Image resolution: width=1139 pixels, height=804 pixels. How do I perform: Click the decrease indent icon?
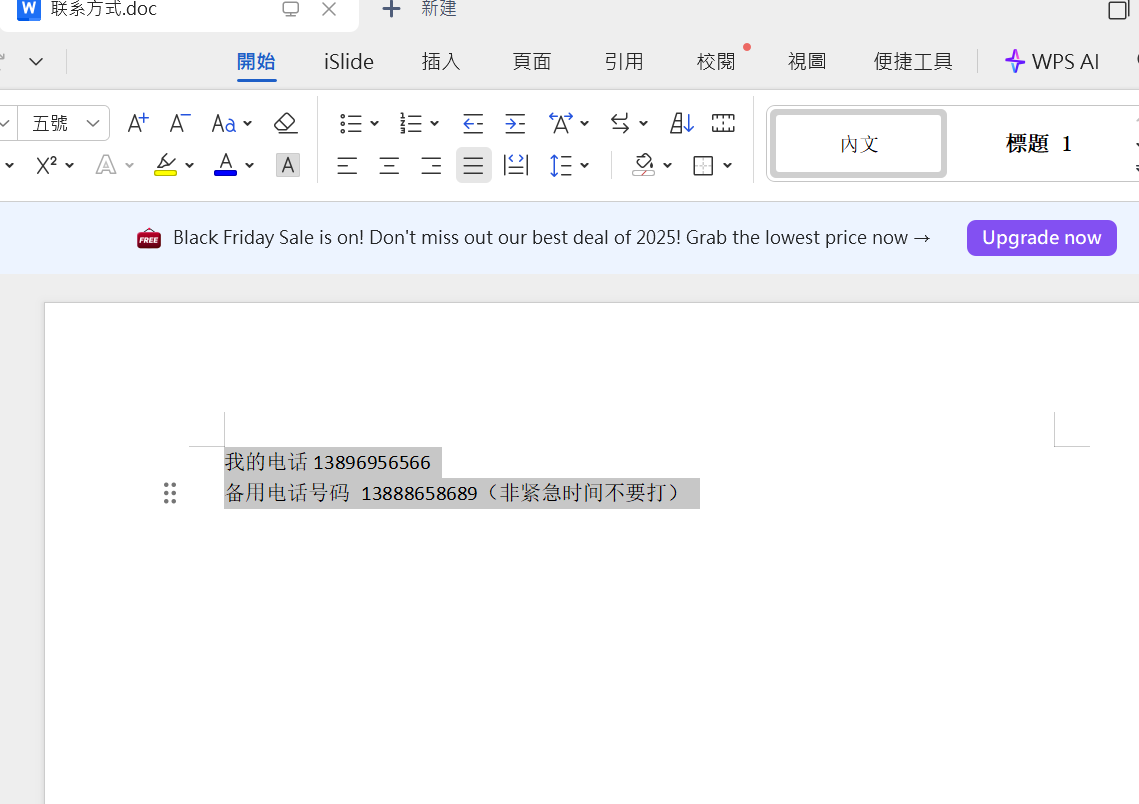pyautogui.click(x=473, y=122)
